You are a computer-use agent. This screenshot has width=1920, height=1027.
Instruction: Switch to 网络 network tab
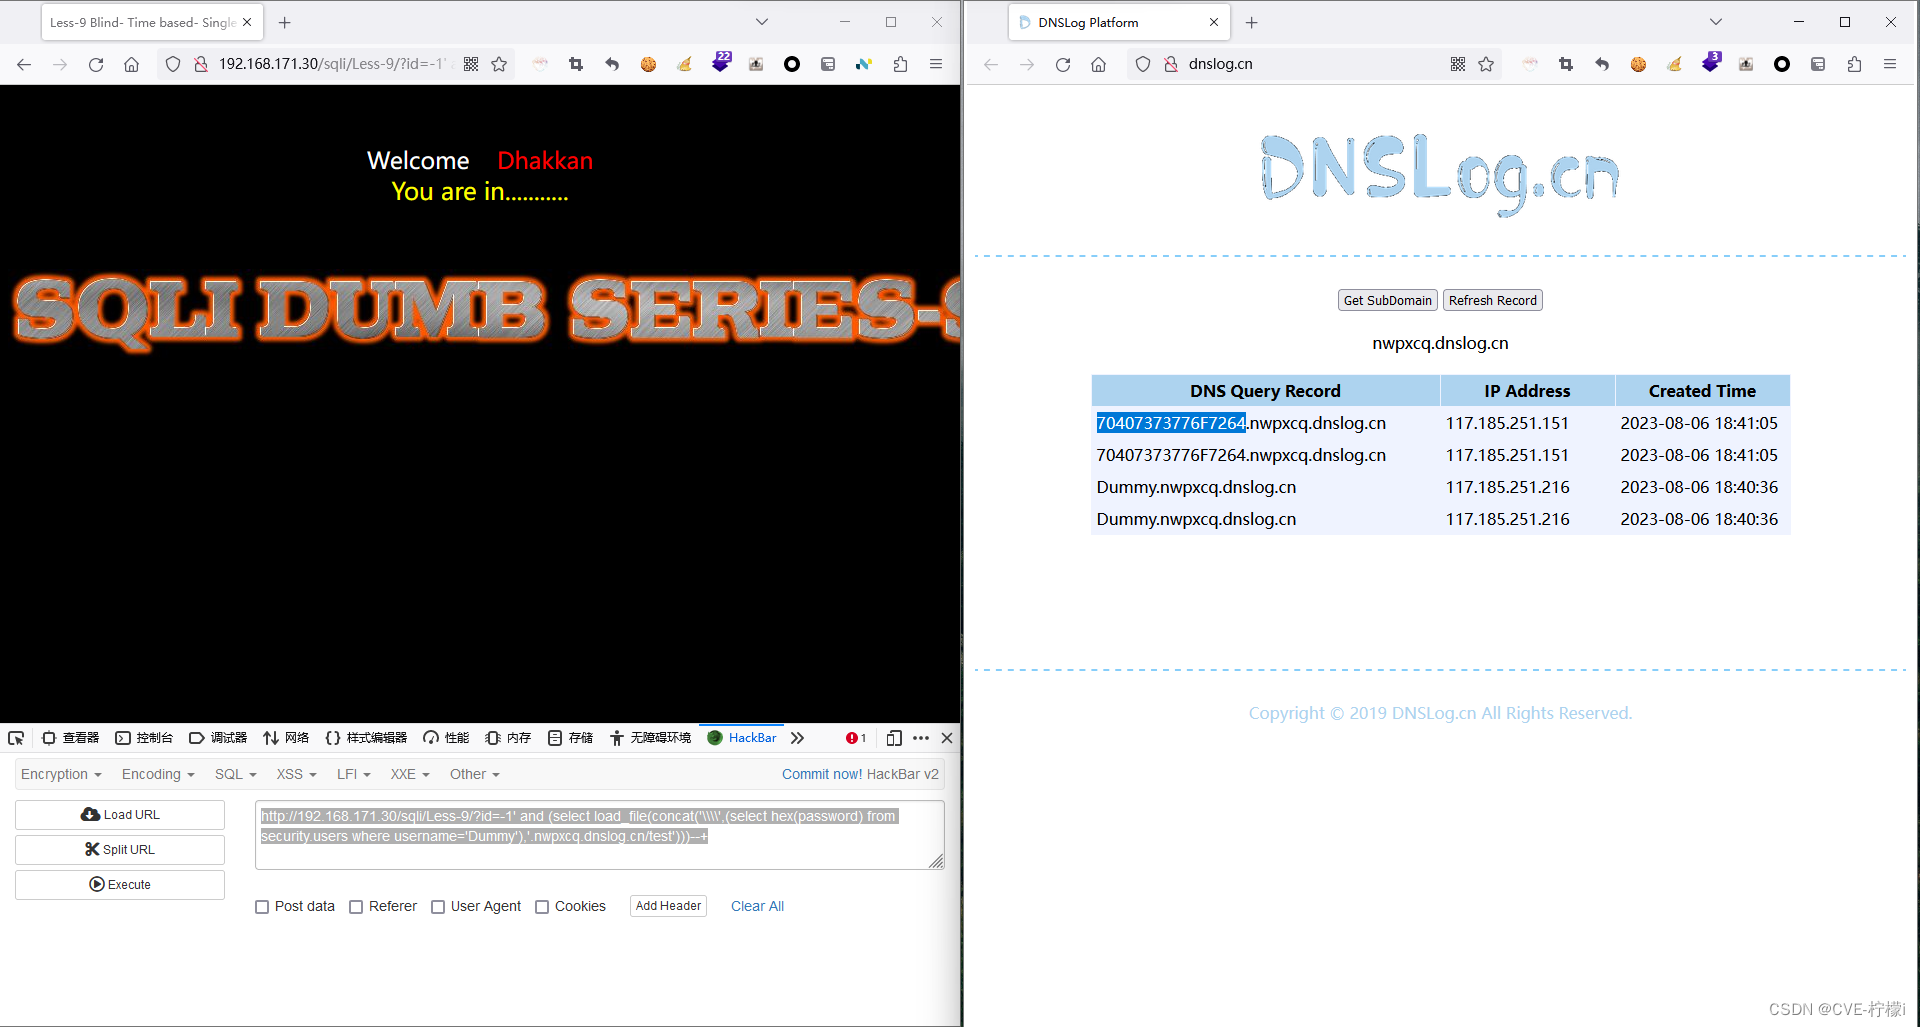tap(286, 738)
